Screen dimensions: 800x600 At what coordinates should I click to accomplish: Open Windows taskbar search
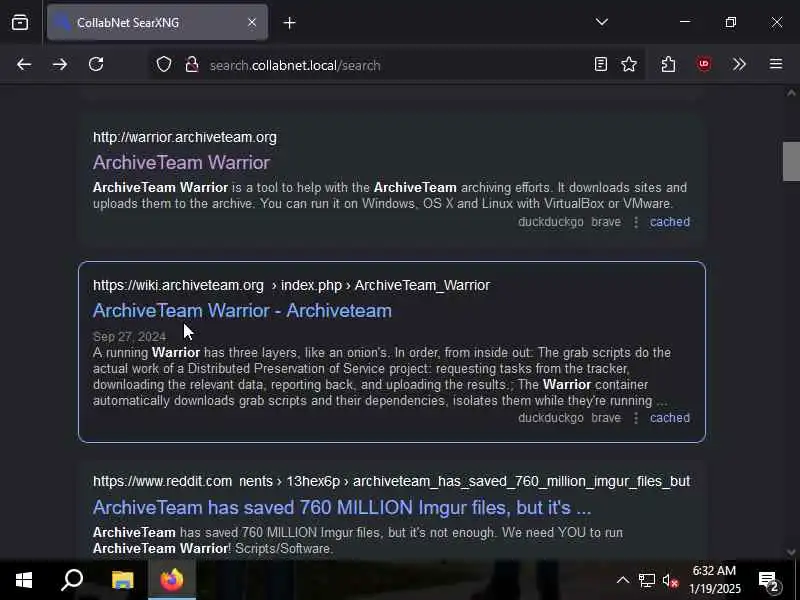72,580
